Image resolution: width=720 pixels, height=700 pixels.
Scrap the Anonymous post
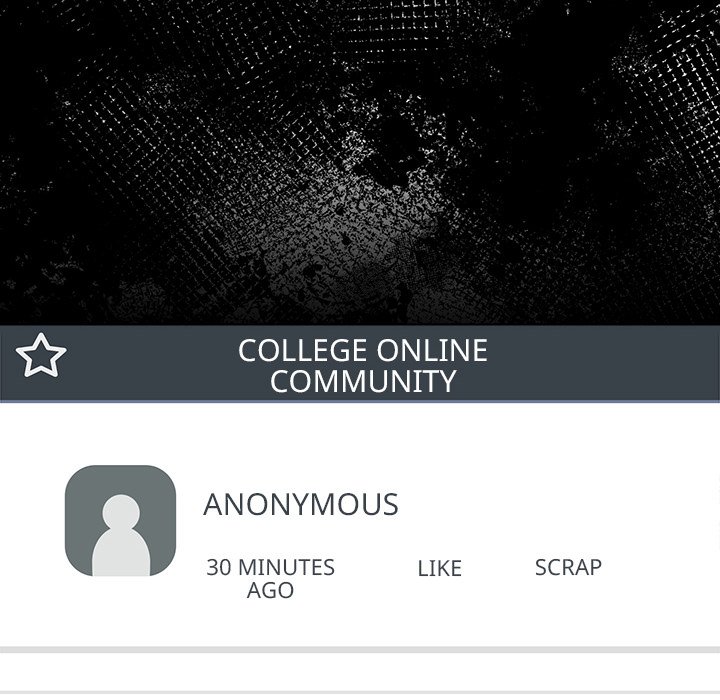click(x=568, y=567)
